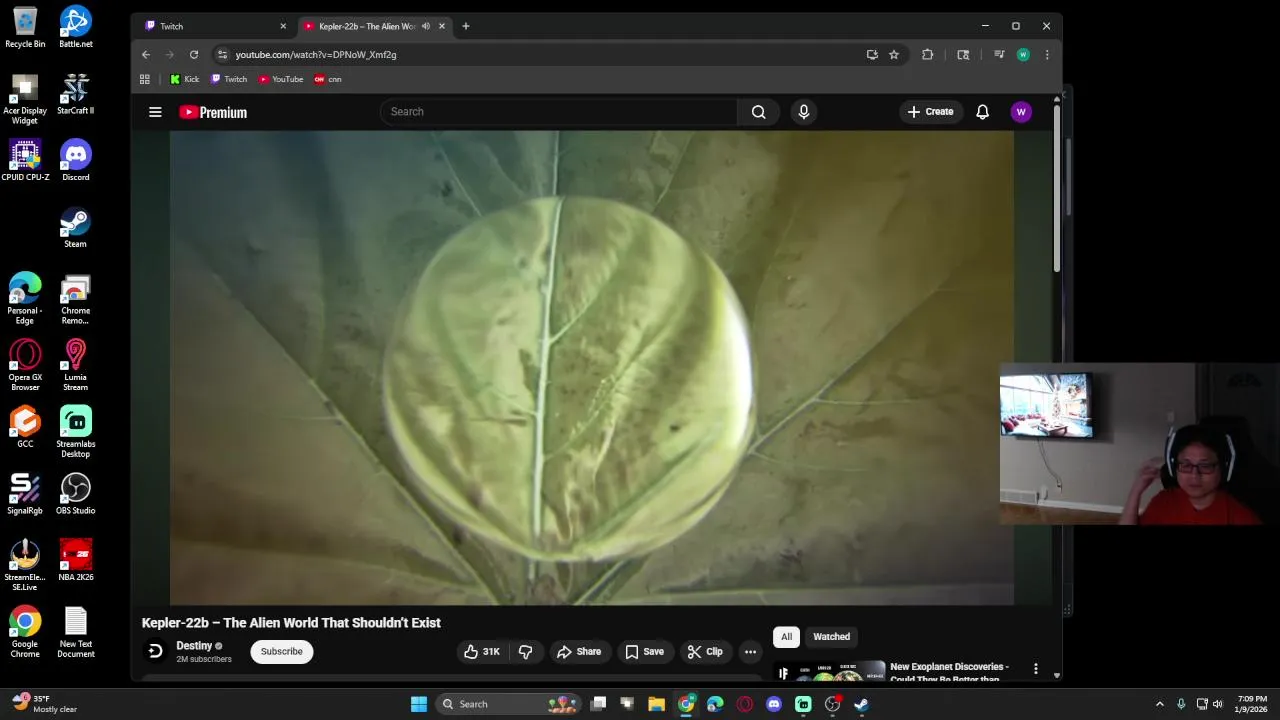This screenshot has height=720, width=1280.
Task: Open the Twitch bookmark
Action: 229,79
